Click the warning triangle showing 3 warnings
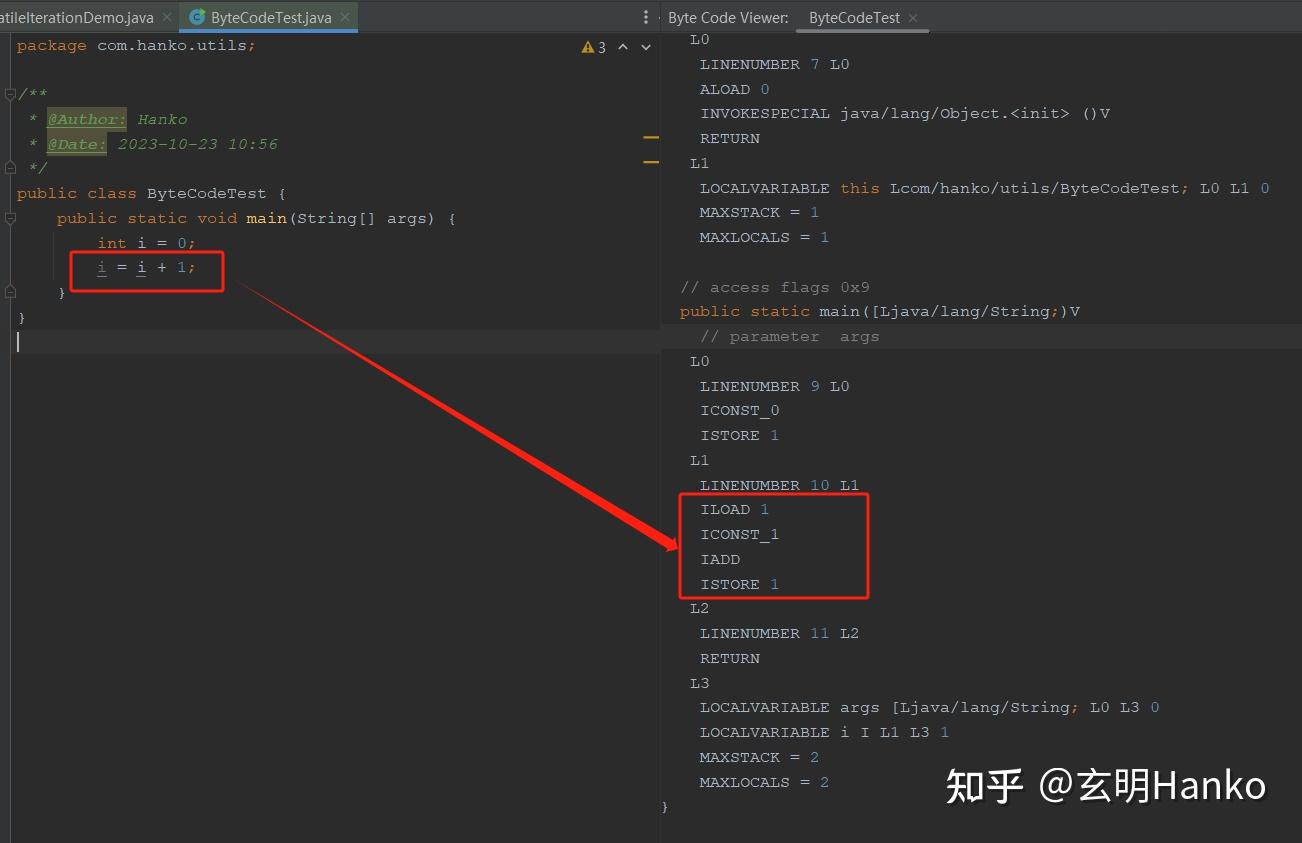This screenshot has height=843, width=1302. pyautogui.click(x=589, y=46)
